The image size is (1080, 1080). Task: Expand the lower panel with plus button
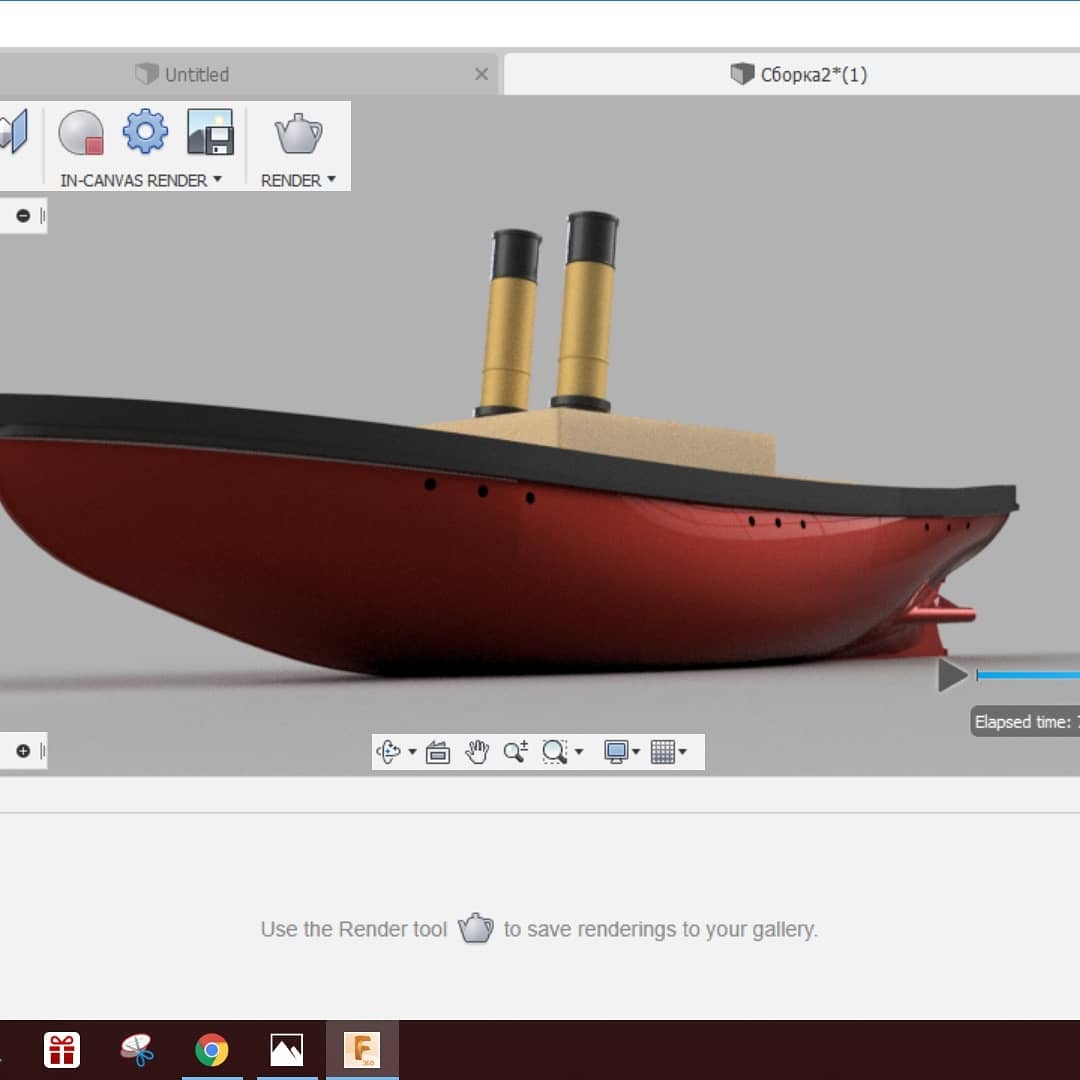click(23, 751)
